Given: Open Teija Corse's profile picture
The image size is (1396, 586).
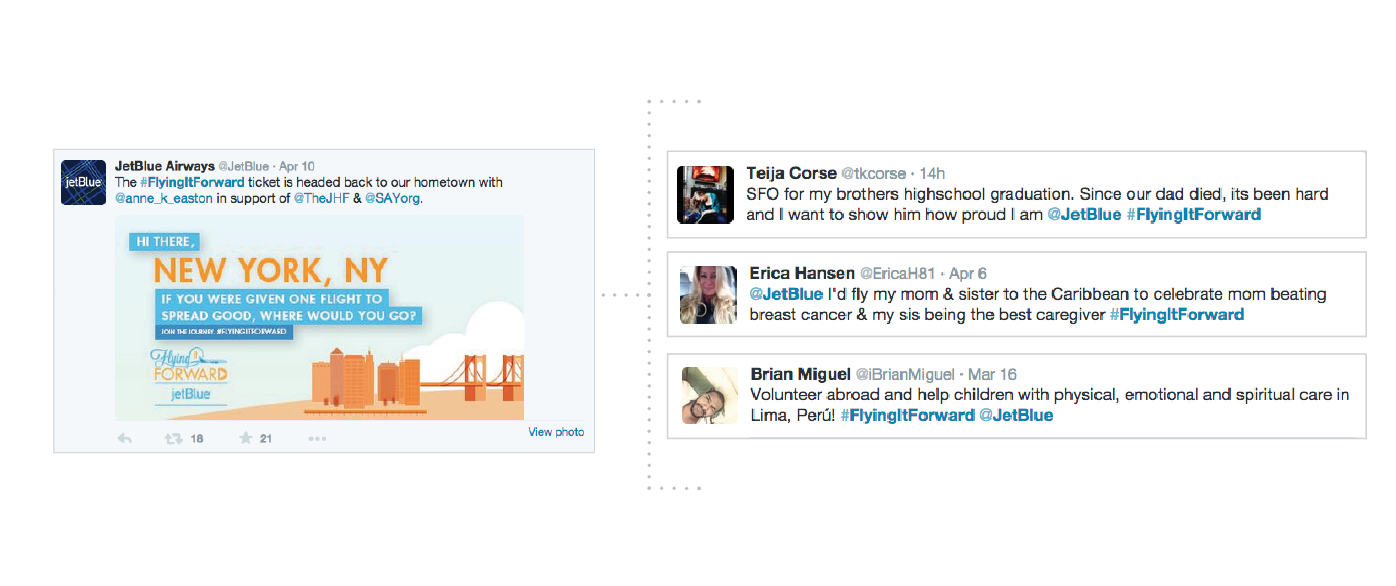Looking at the screenshot, I should (706, 194).
